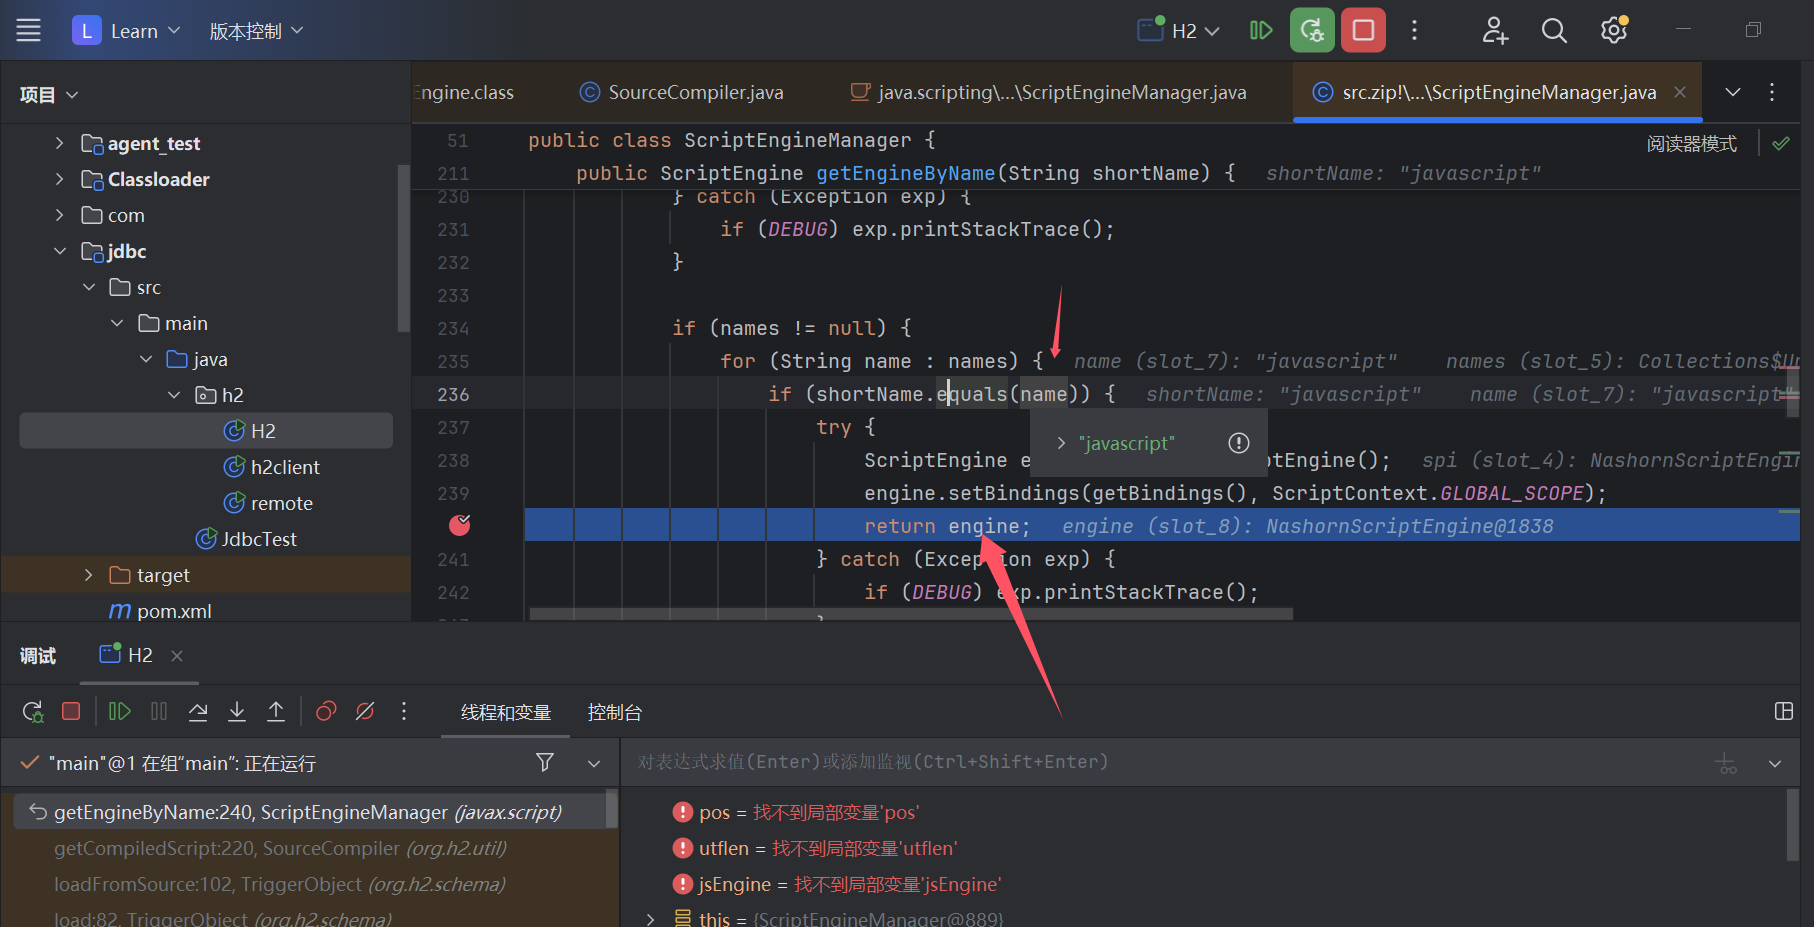Viewport: 1814px width, 927px height.
Task: Select the H2 debug session tab
Action: pyautogui.click(x=127, y=655)
